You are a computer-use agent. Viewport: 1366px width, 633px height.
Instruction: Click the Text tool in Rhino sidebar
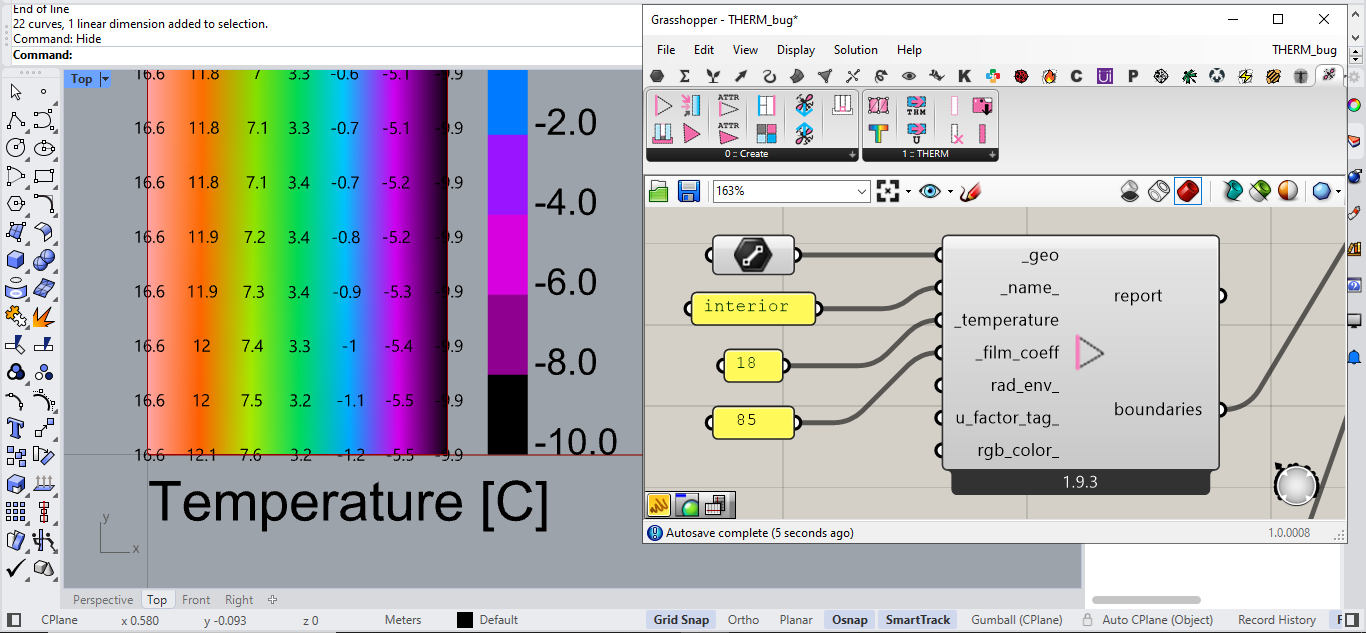(x=16, y=429)
